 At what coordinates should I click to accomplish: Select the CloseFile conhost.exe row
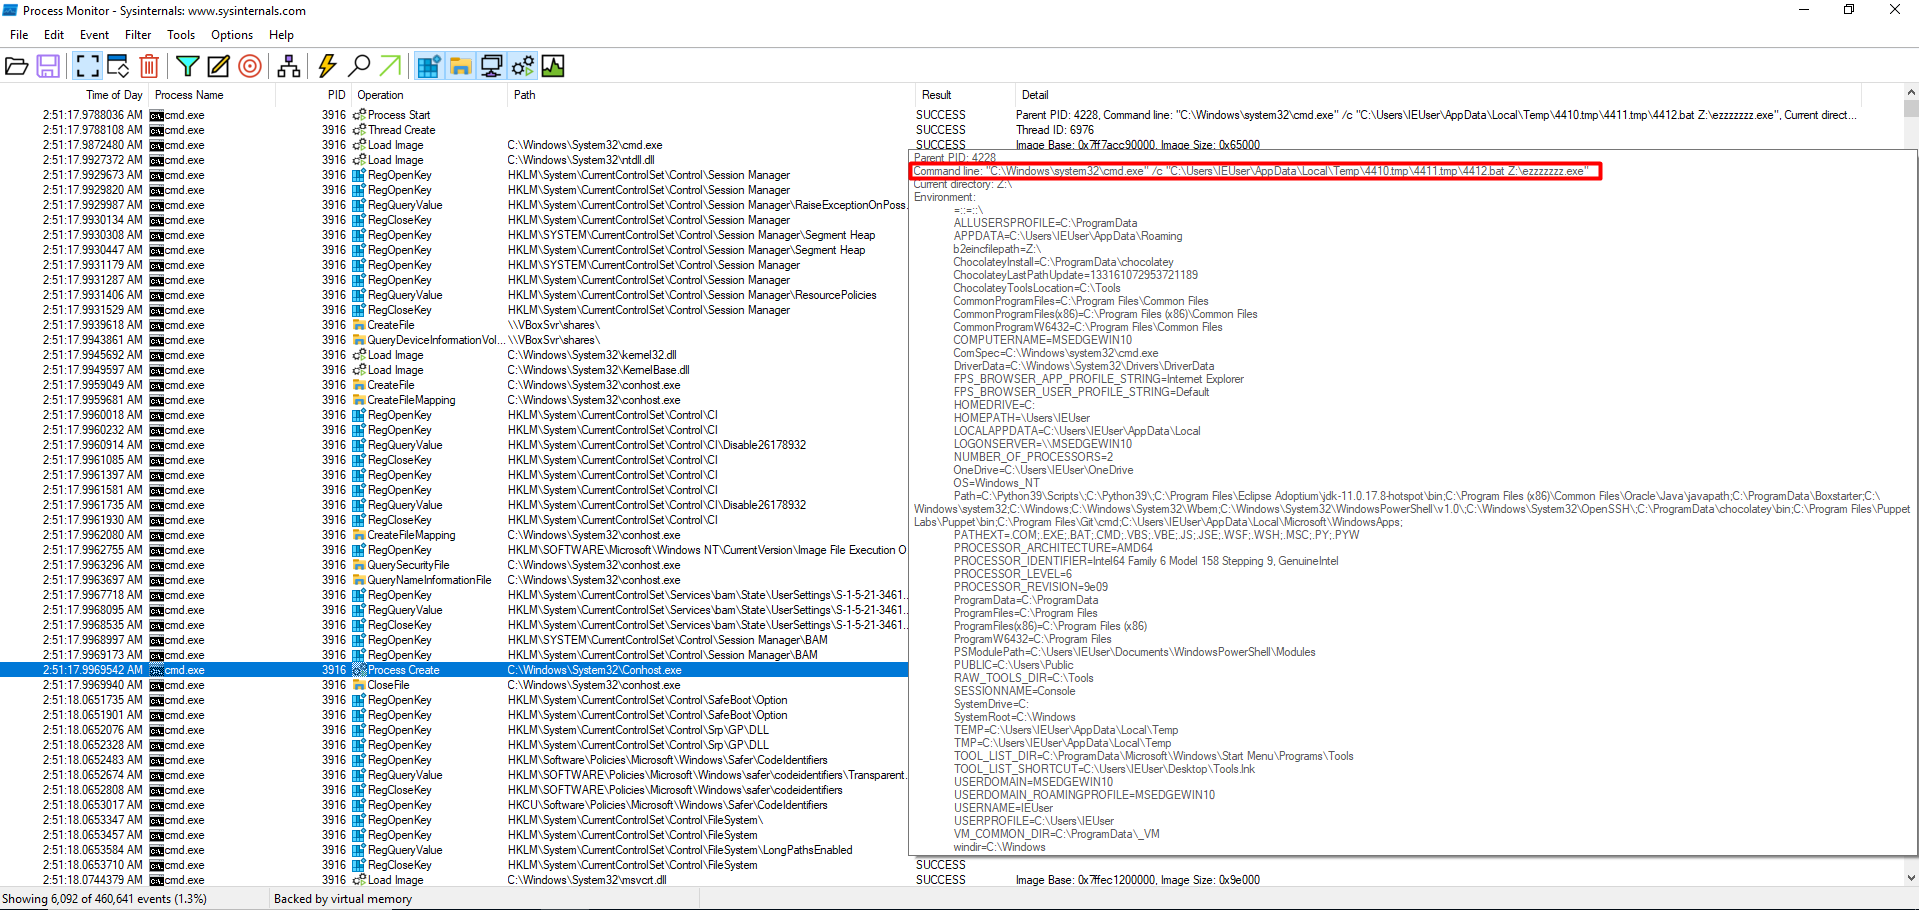pyautogui.click(x=454, y=685)
